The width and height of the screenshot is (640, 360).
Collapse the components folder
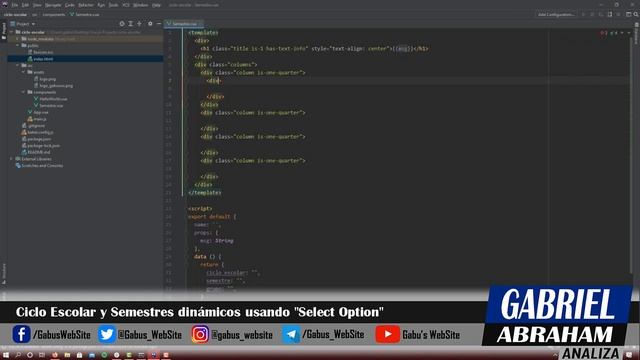(x=24, y=92)
